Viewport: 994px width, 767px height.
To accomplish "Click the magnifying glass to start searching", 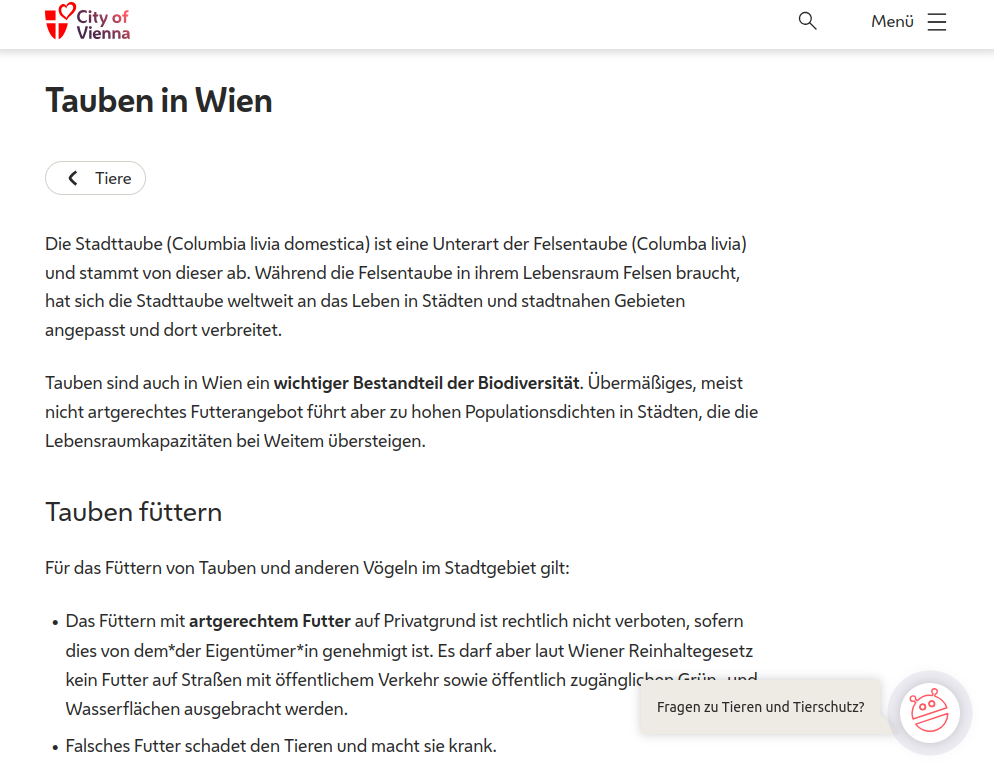I will pos(807,20).
